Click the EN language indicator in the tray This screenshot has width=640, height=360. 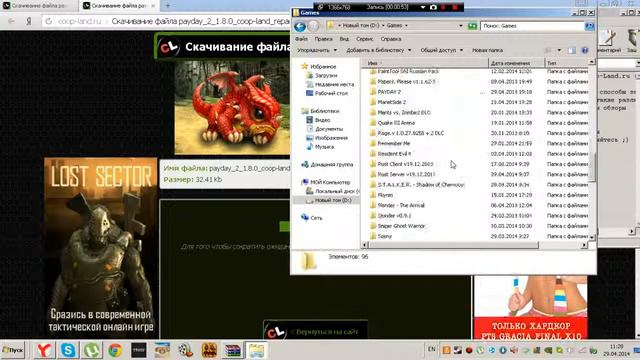point(432,349)
